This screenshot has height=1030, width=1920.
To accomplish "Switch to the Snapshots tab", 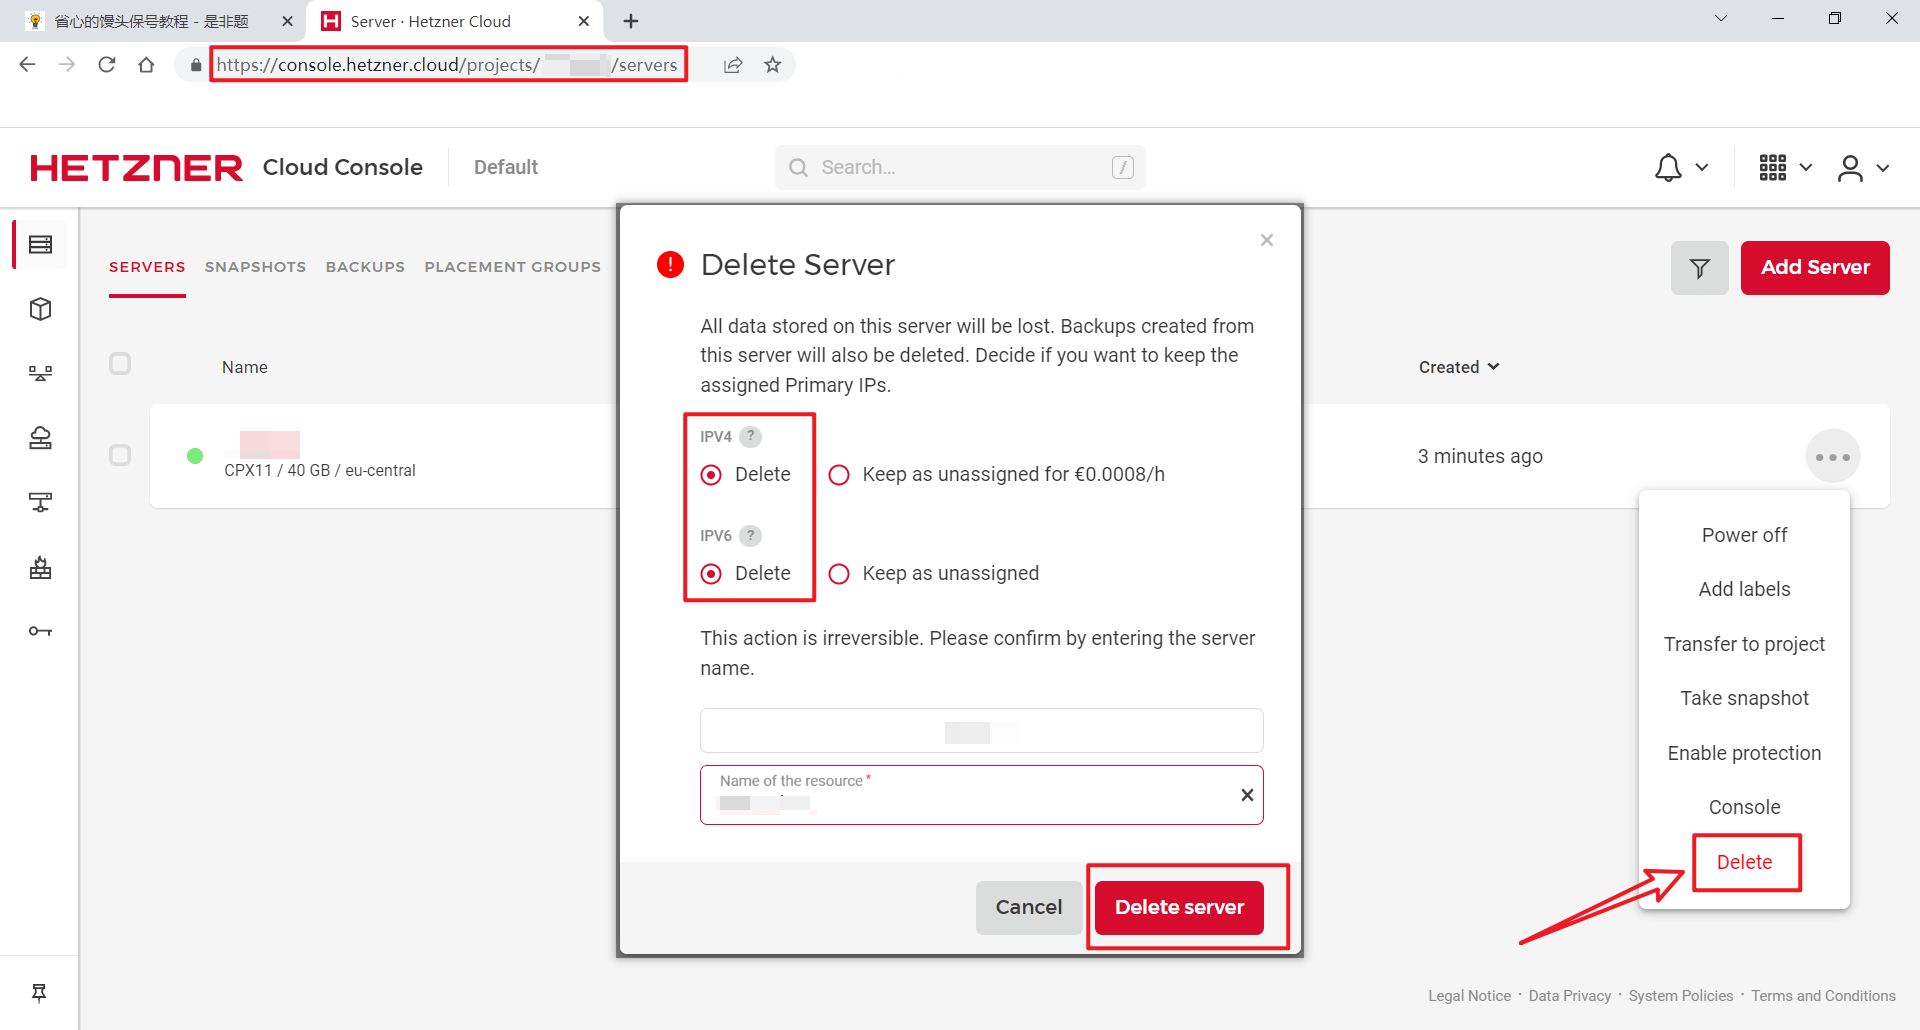I will coord(255,267).
